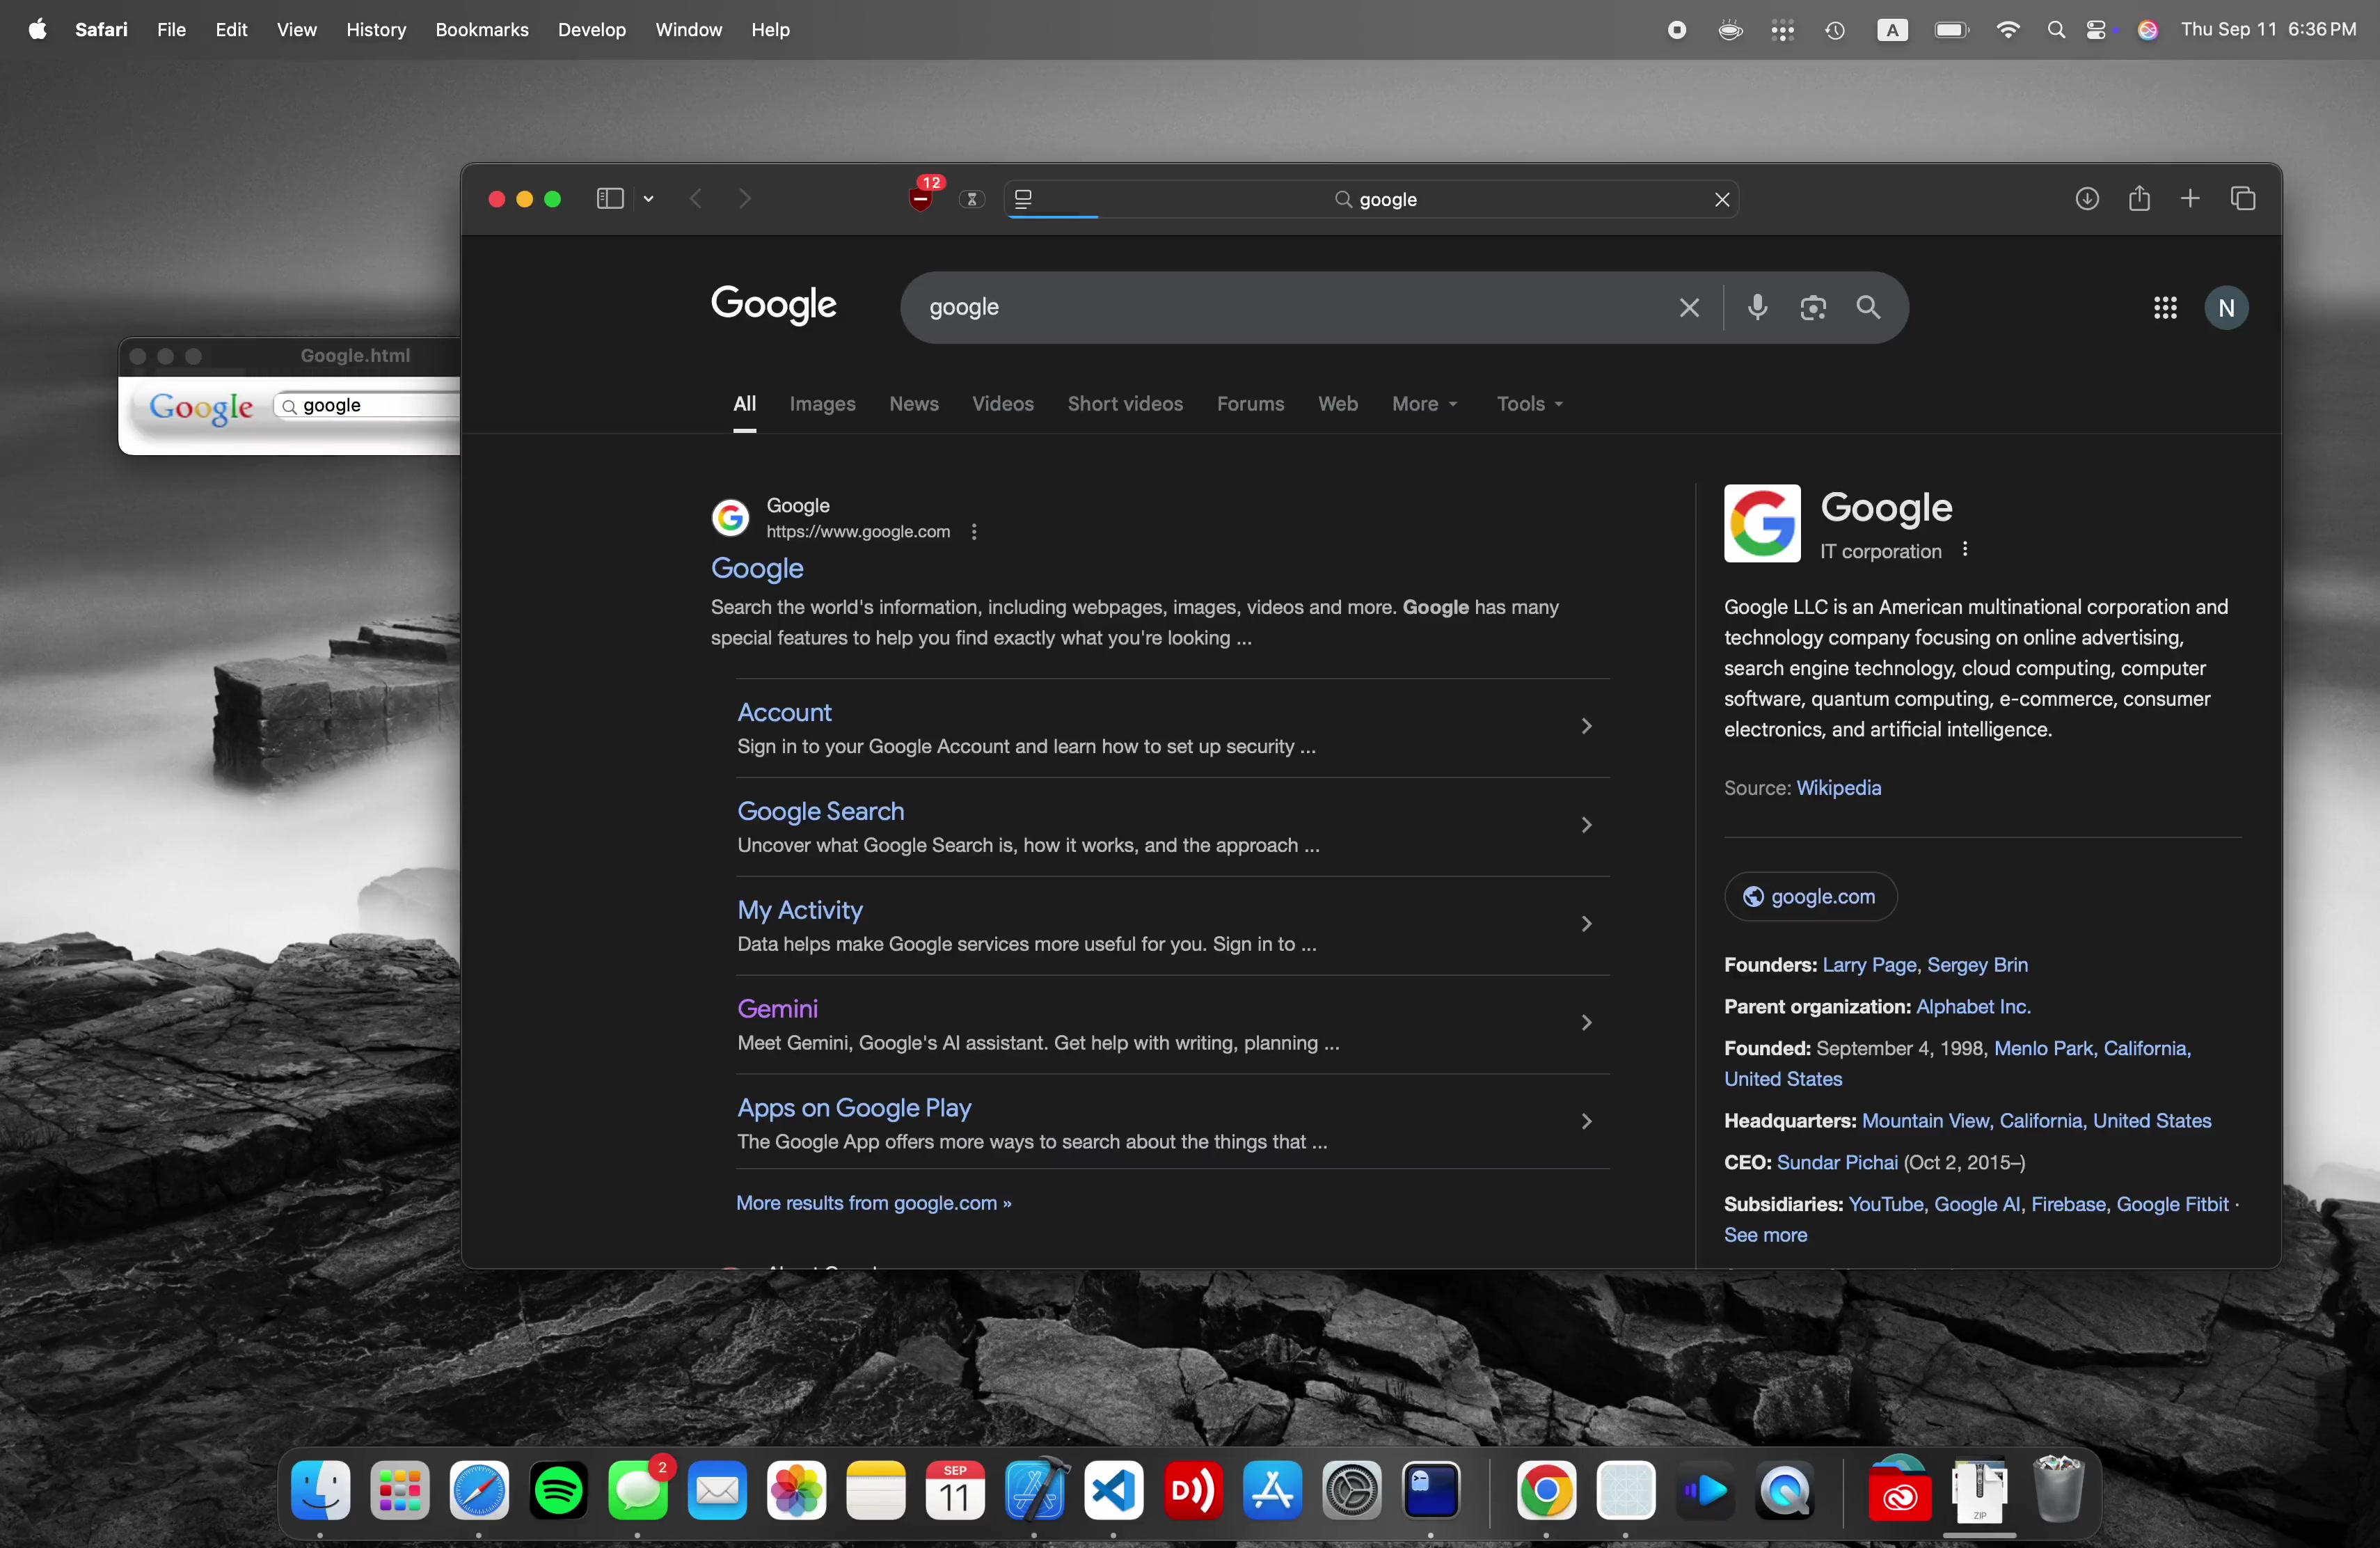Open Visual Studio Code from the Dock

coord(1113,1491)
